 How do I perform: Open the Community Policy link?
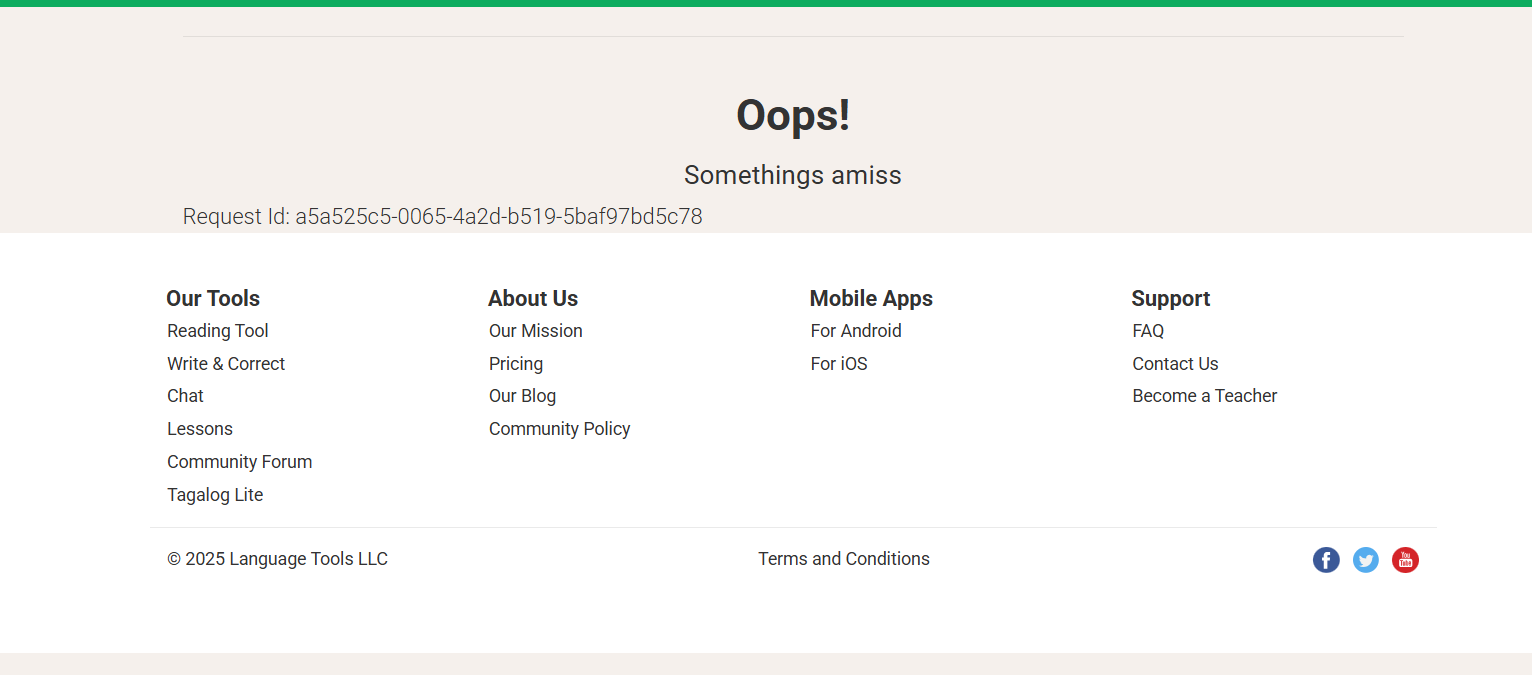560,429
